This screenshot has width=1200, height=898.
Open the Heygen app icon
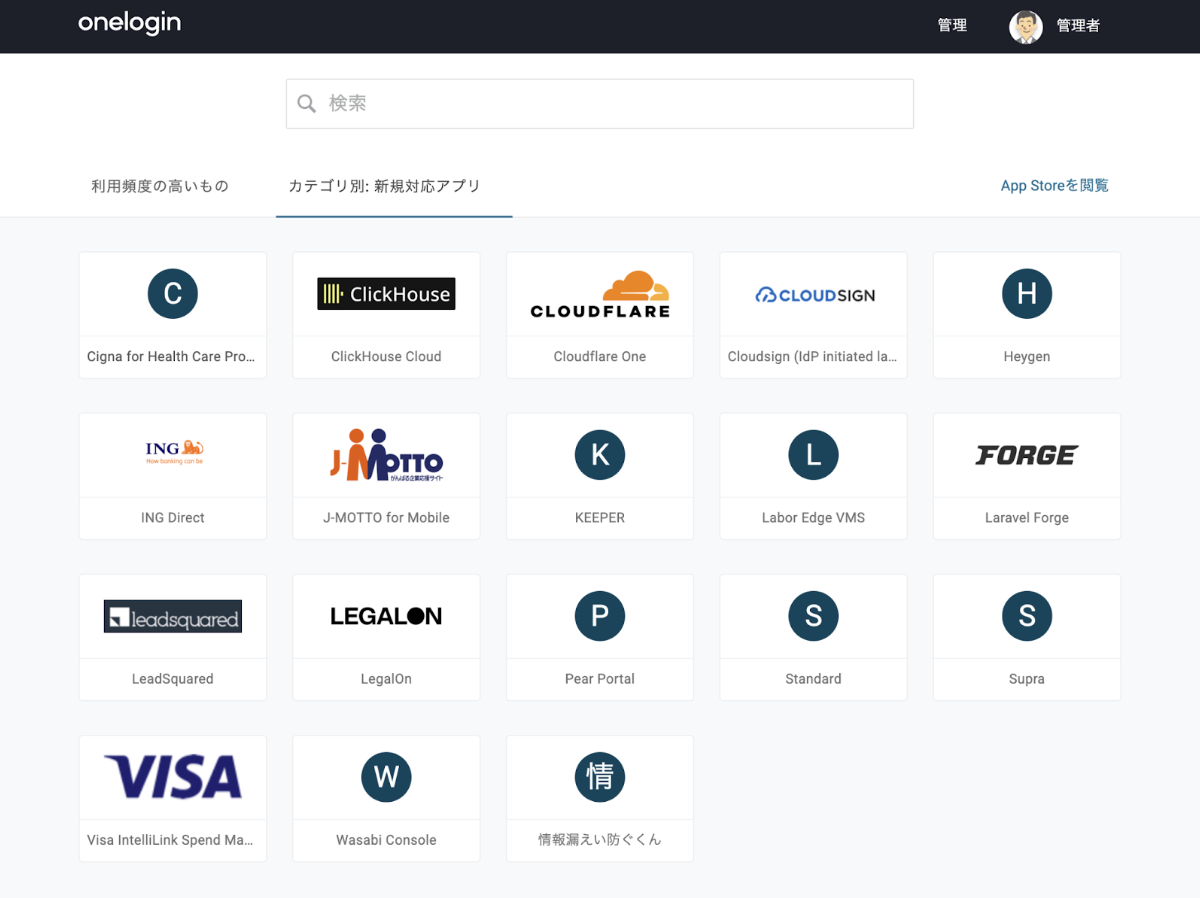pos(1026,294)
